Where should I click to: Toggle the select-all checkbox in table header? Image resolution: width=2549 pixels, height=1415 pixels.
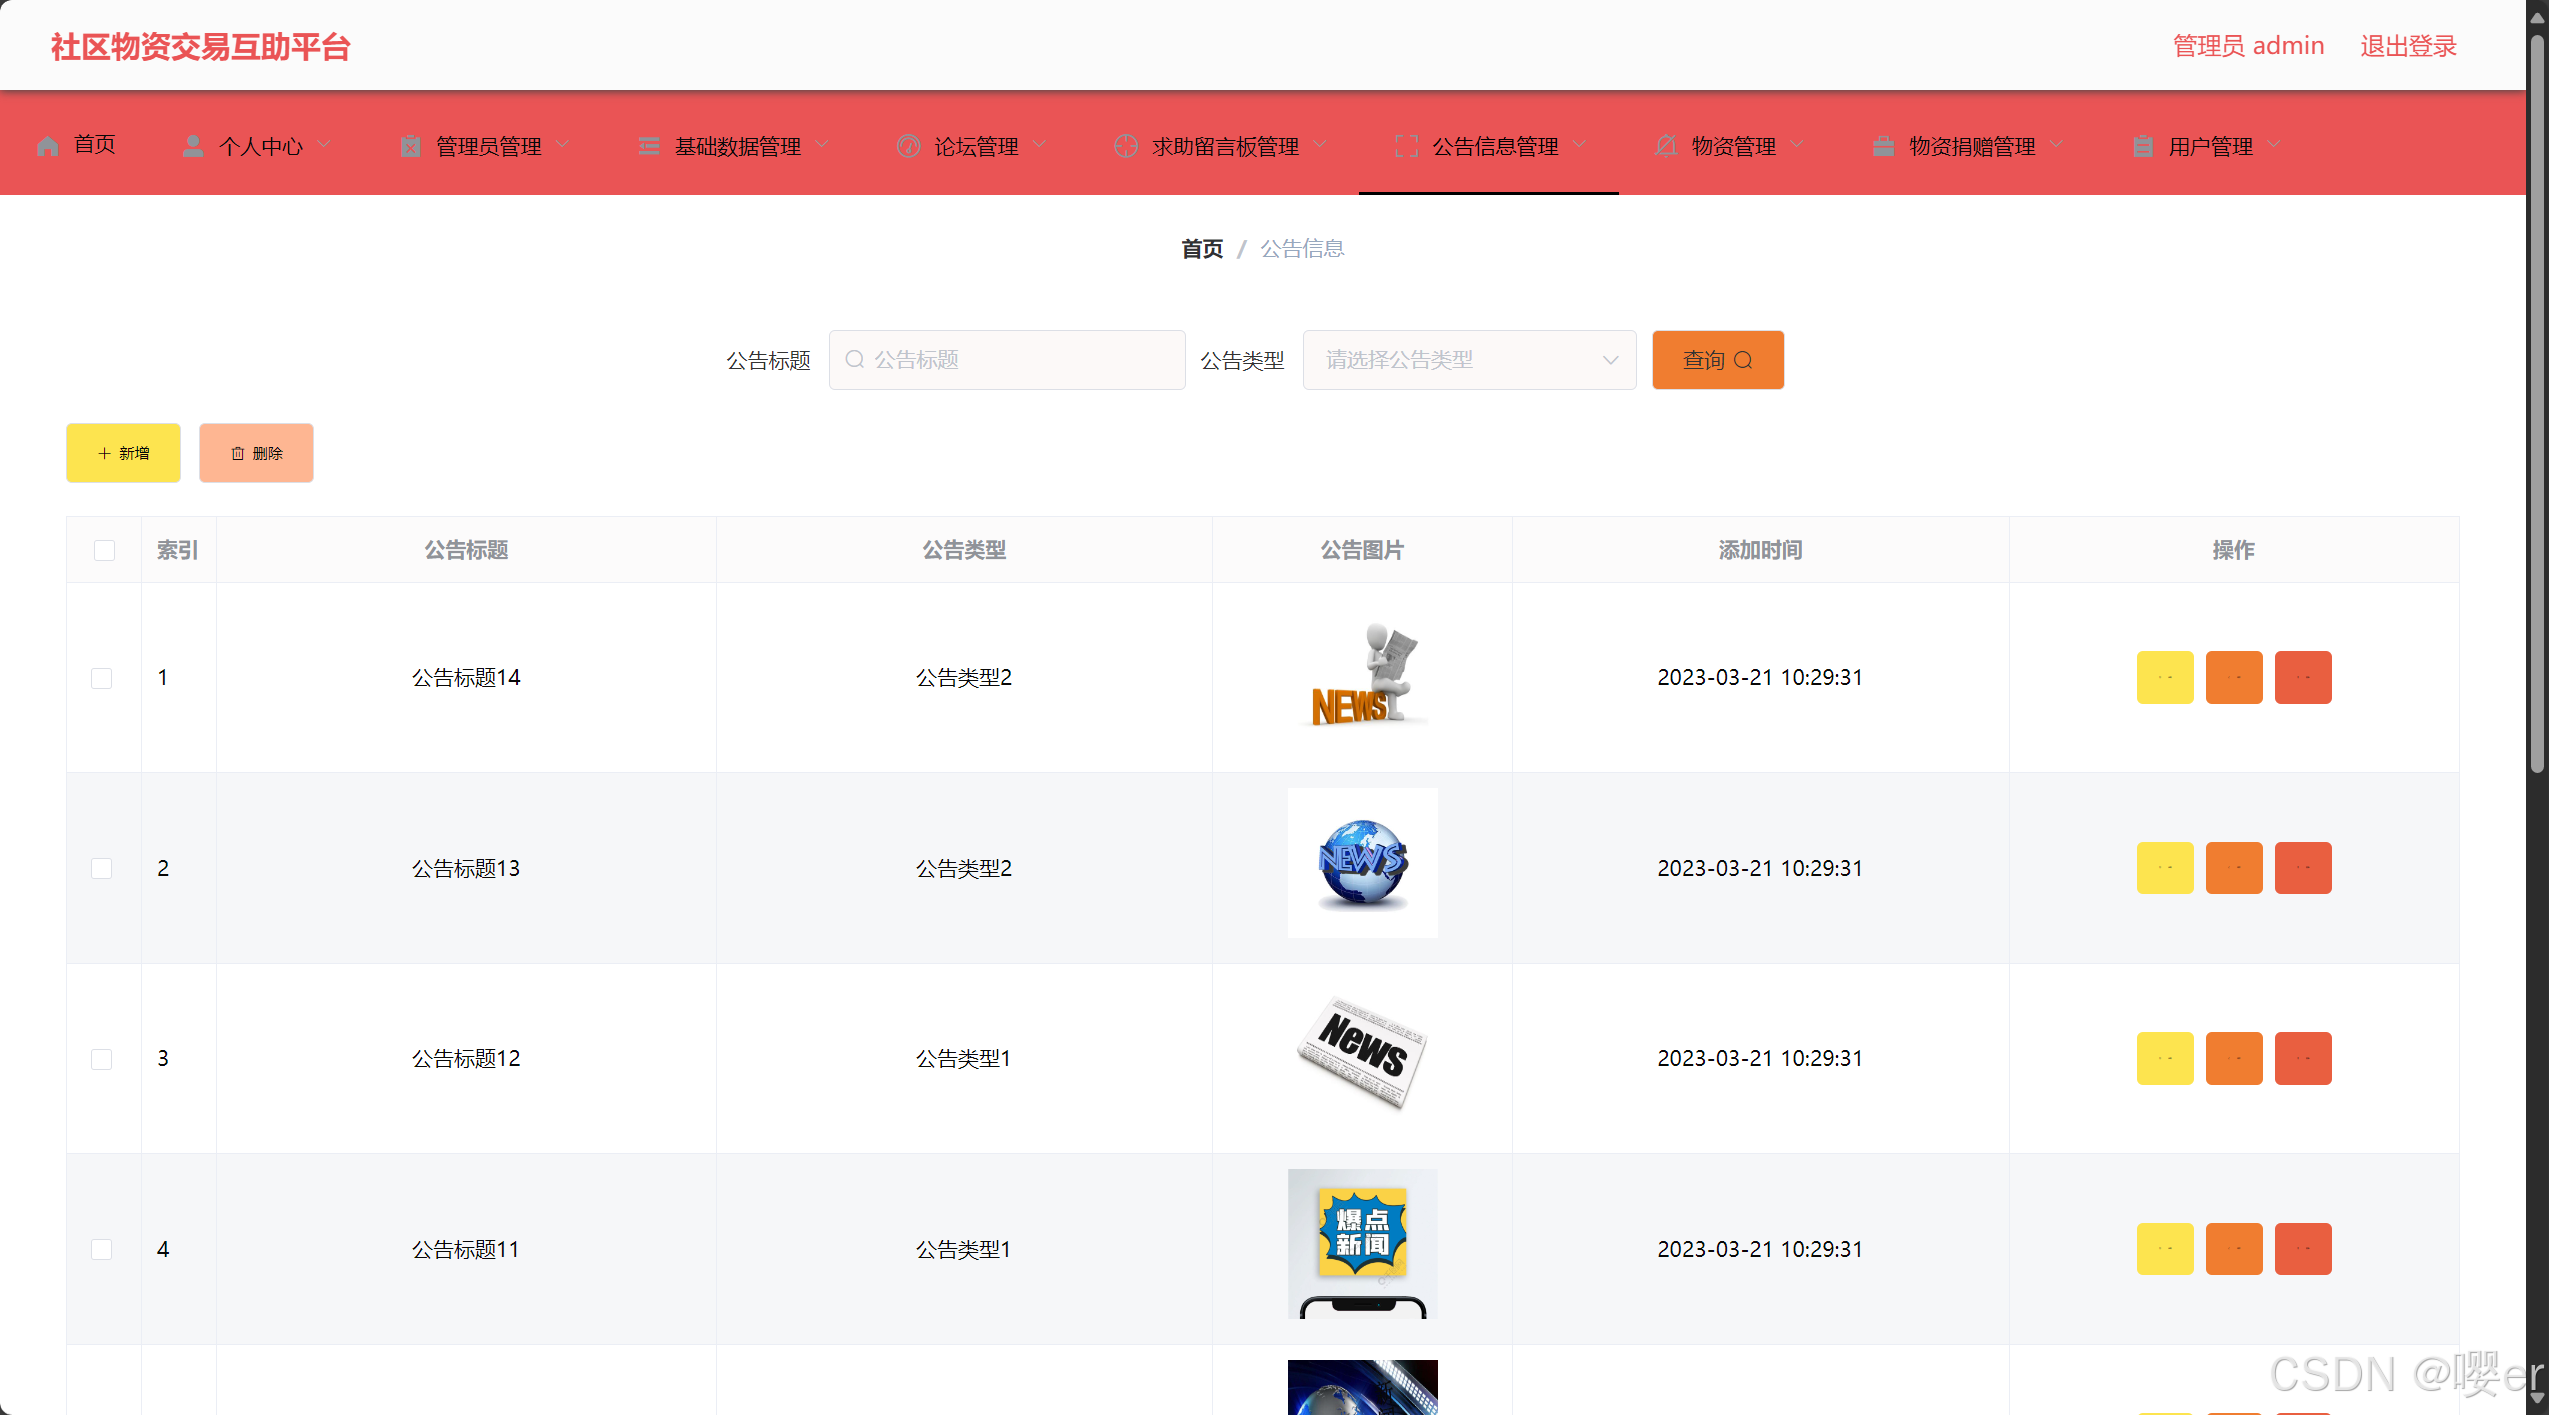104,550
